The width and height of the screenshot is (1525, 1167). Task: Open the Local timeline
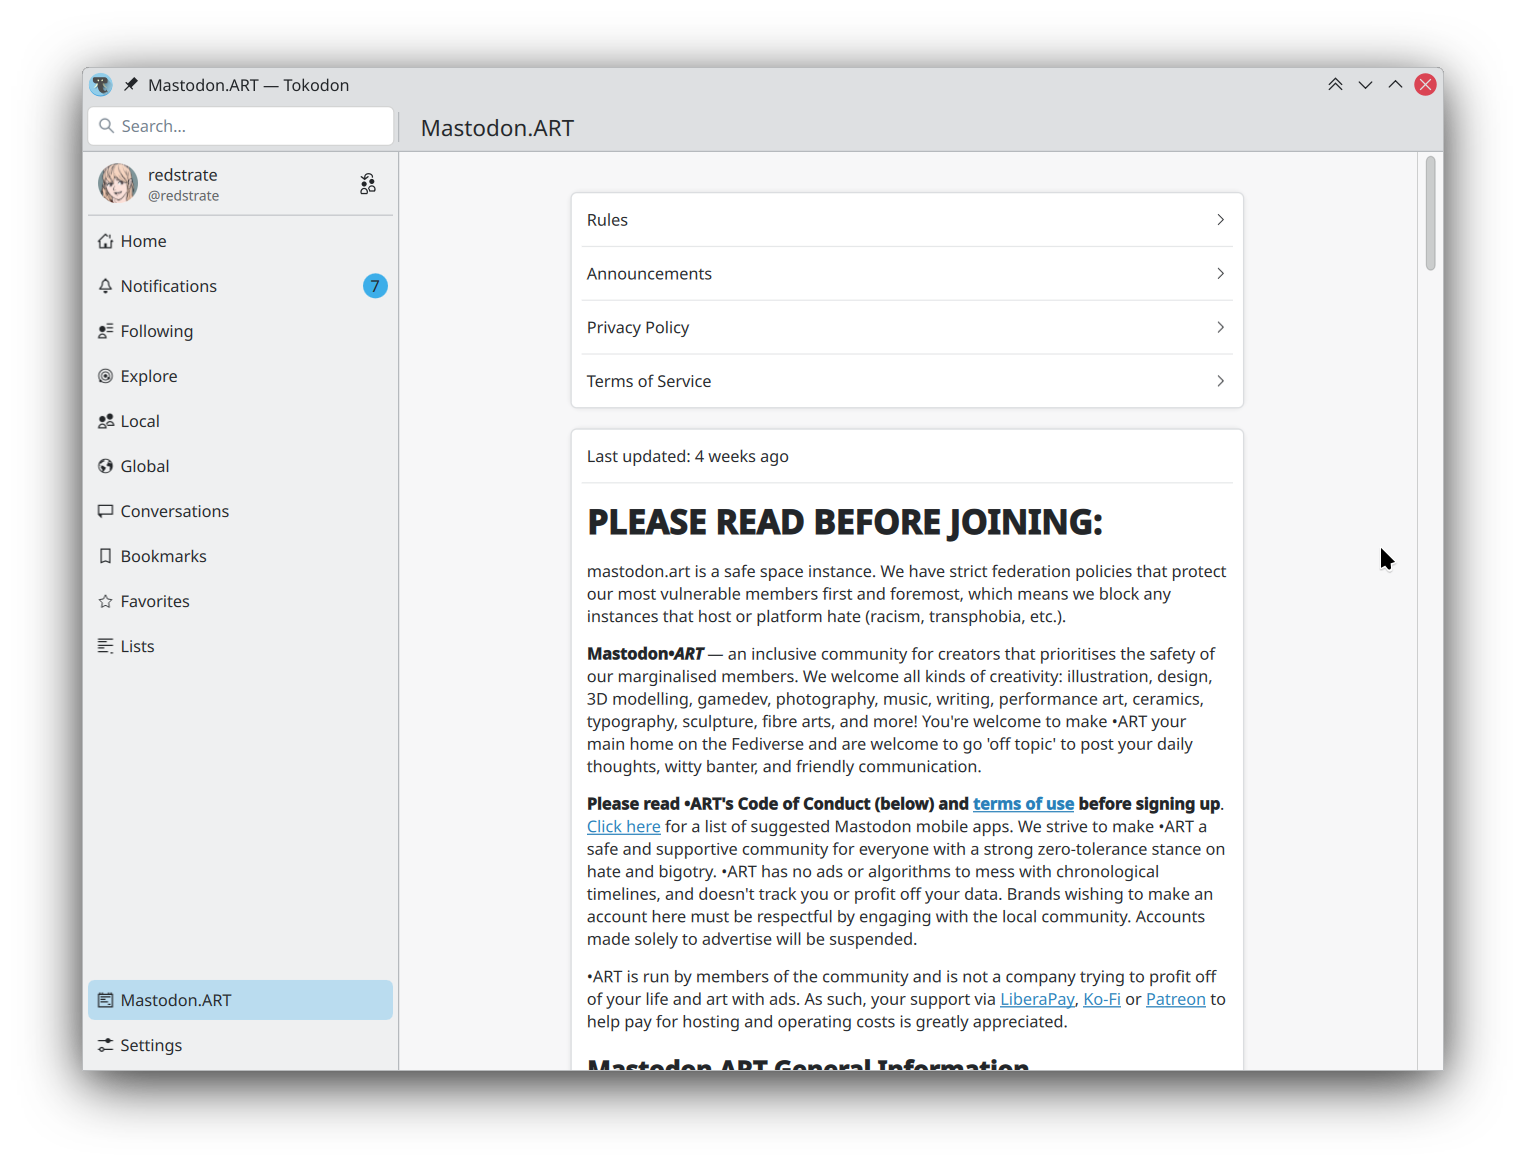[240, 421]
